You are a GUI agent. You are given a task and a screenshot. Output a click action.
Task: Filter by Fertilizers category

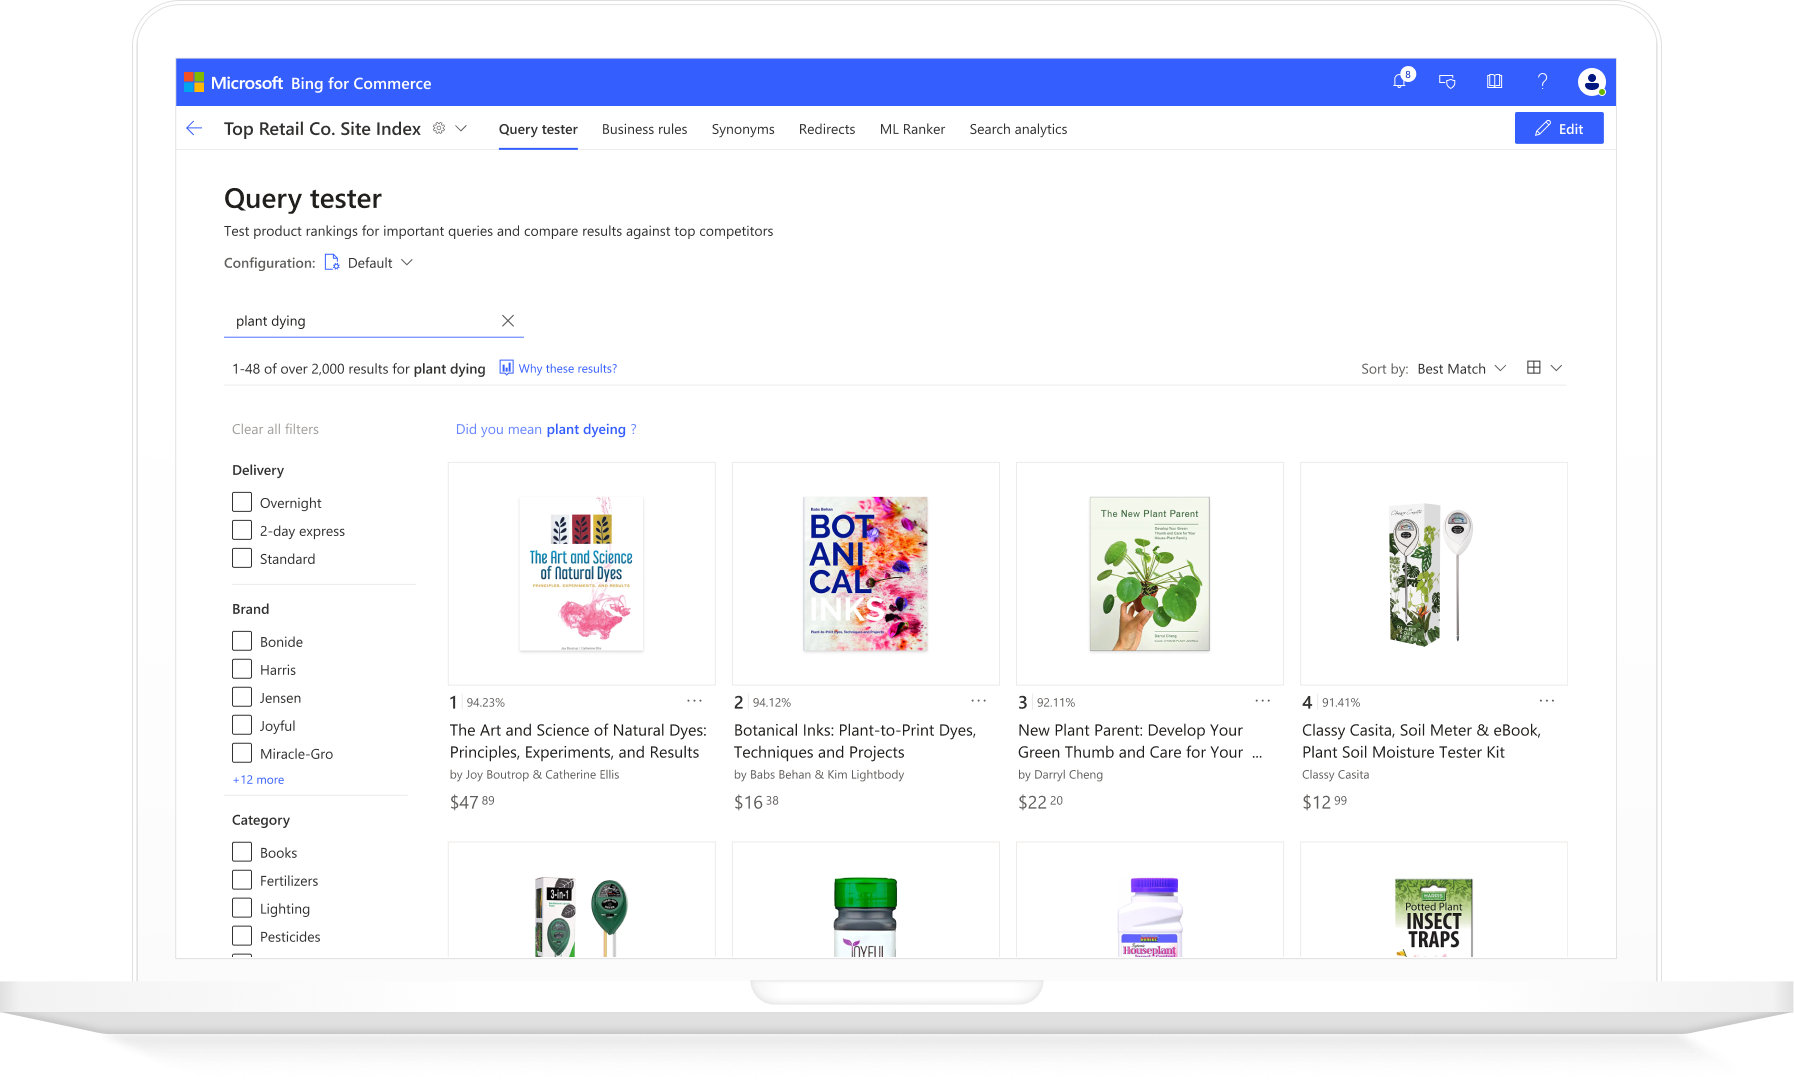pyautogui.click(x=242, y=880)
